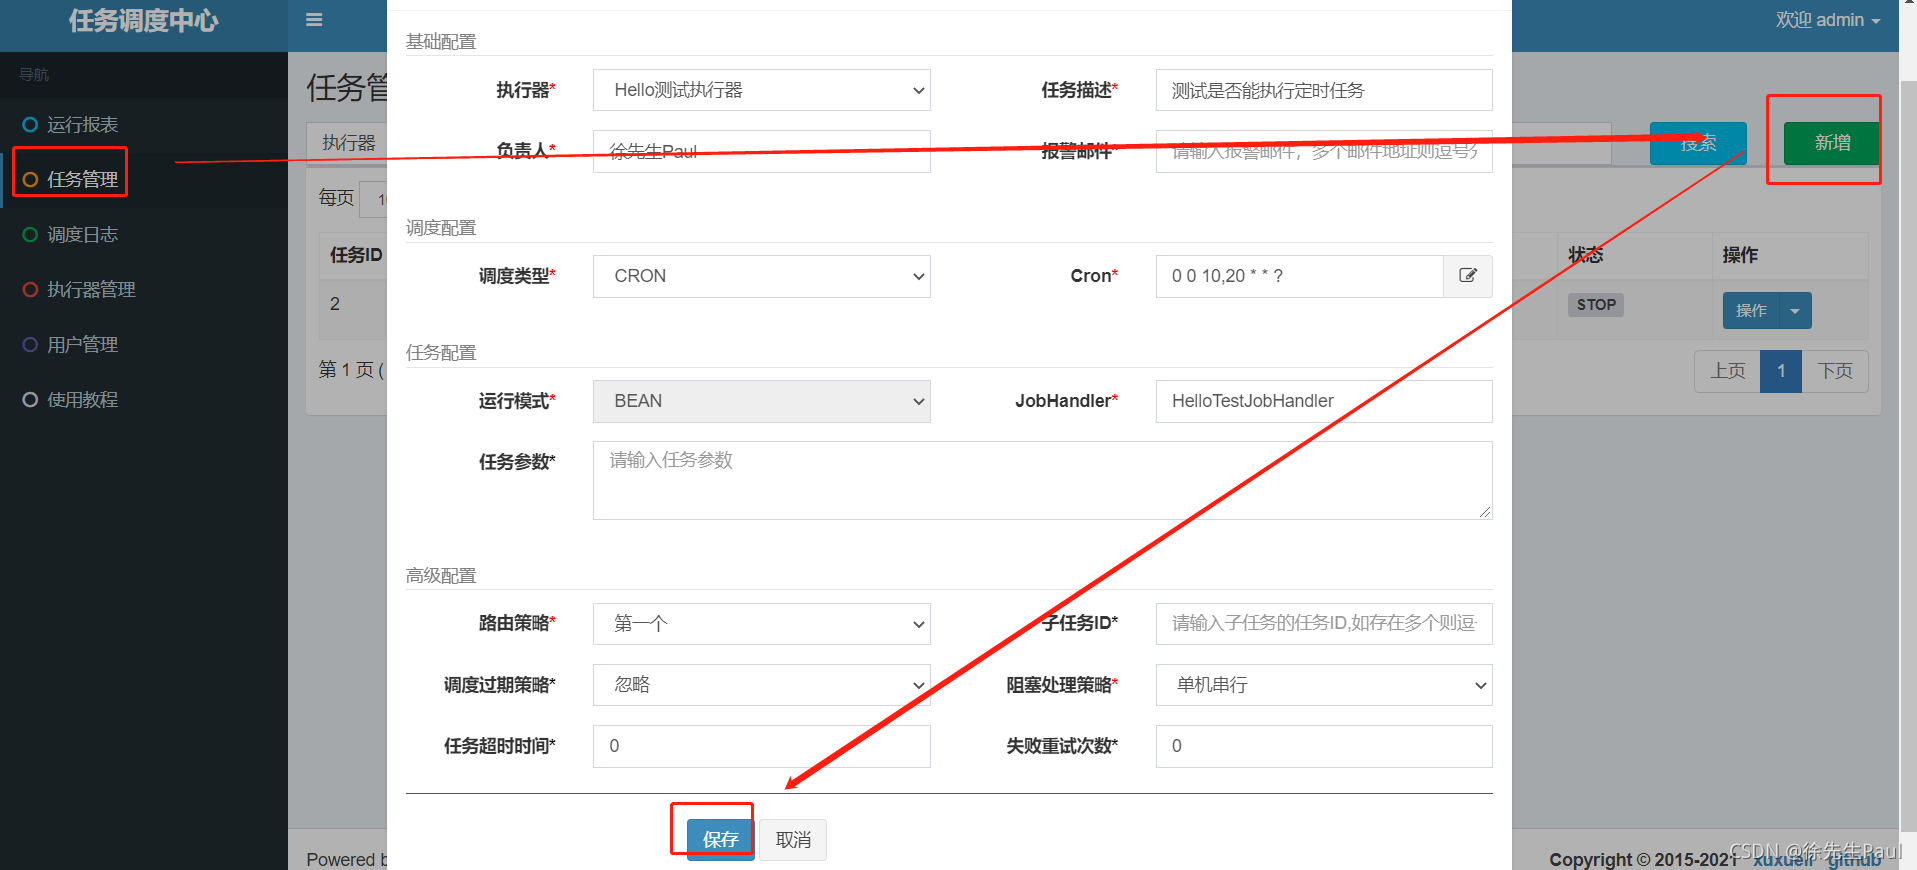Screen dimensions: 1917x870
Task: Click the 任务超时时间 input field
Action: point(762,746)
